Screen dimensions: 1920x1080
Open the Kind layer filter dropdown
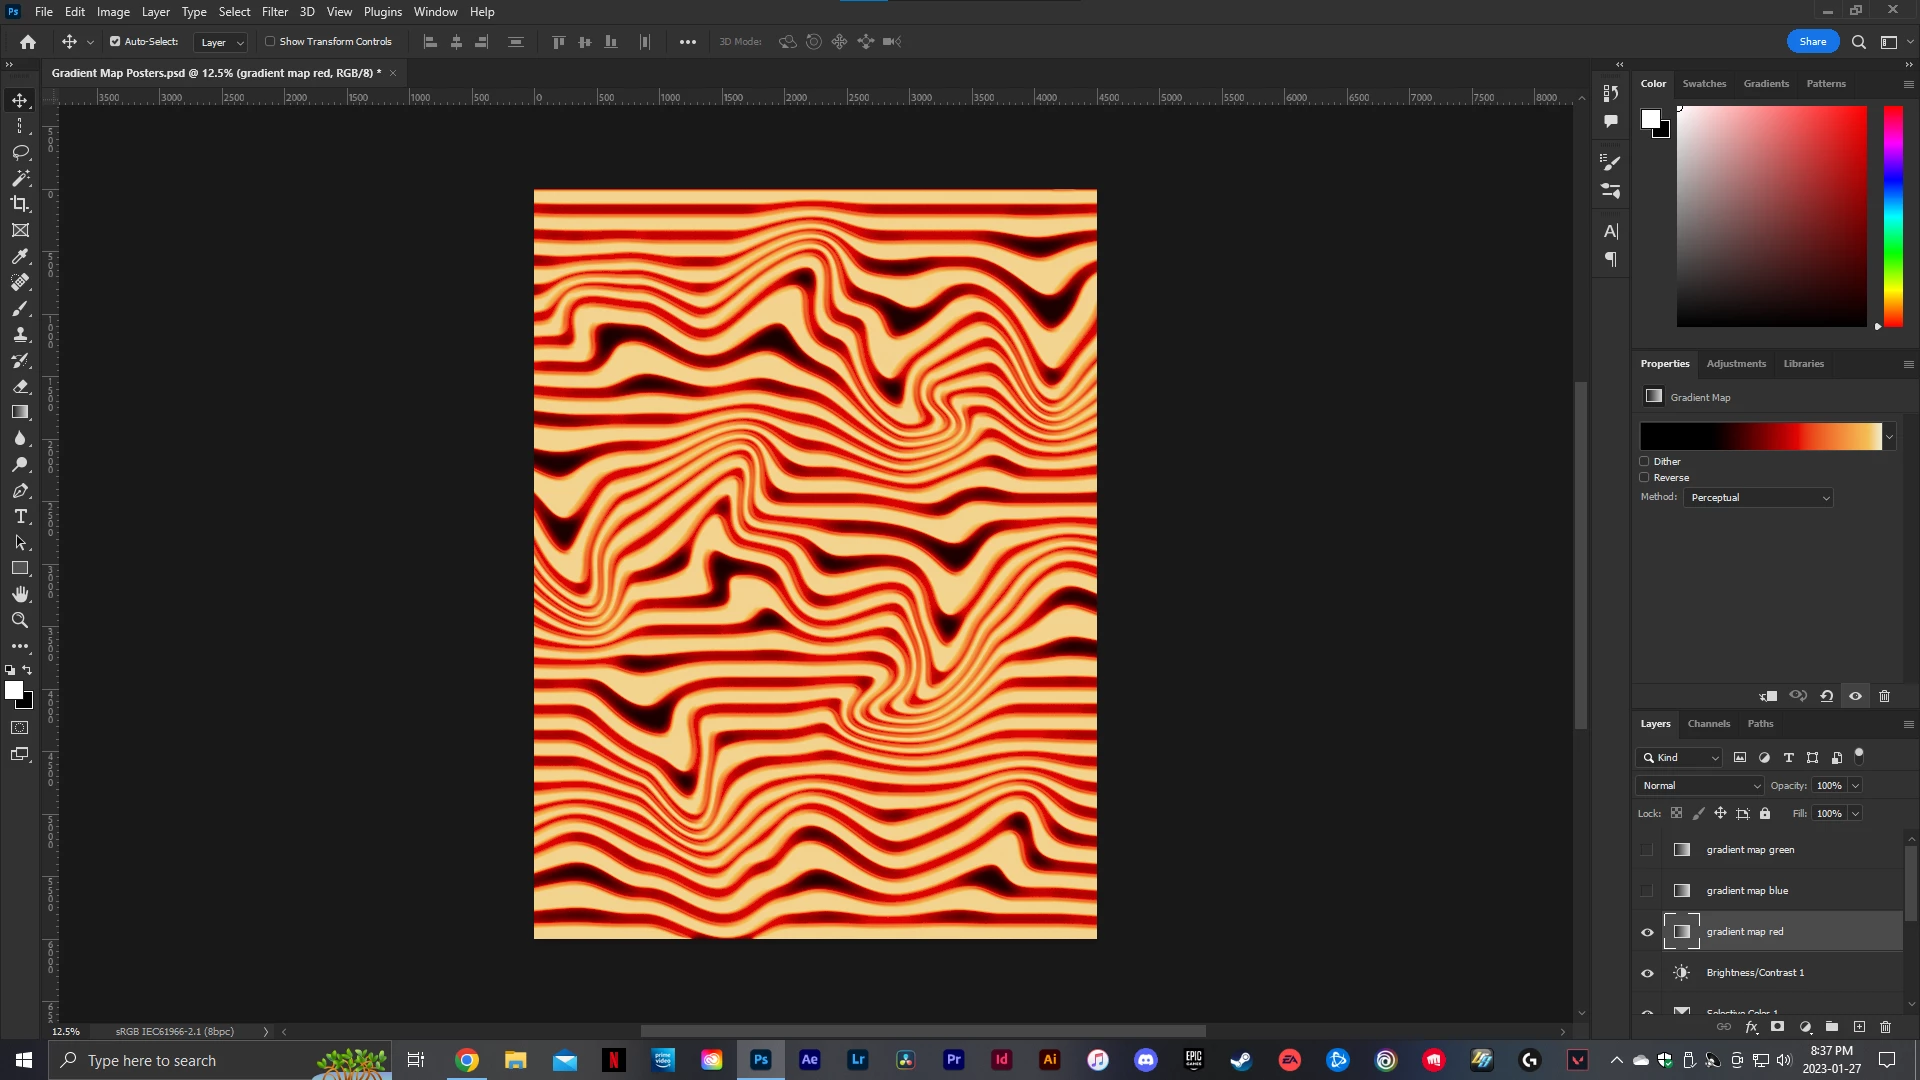click(x=1680, y=757)
